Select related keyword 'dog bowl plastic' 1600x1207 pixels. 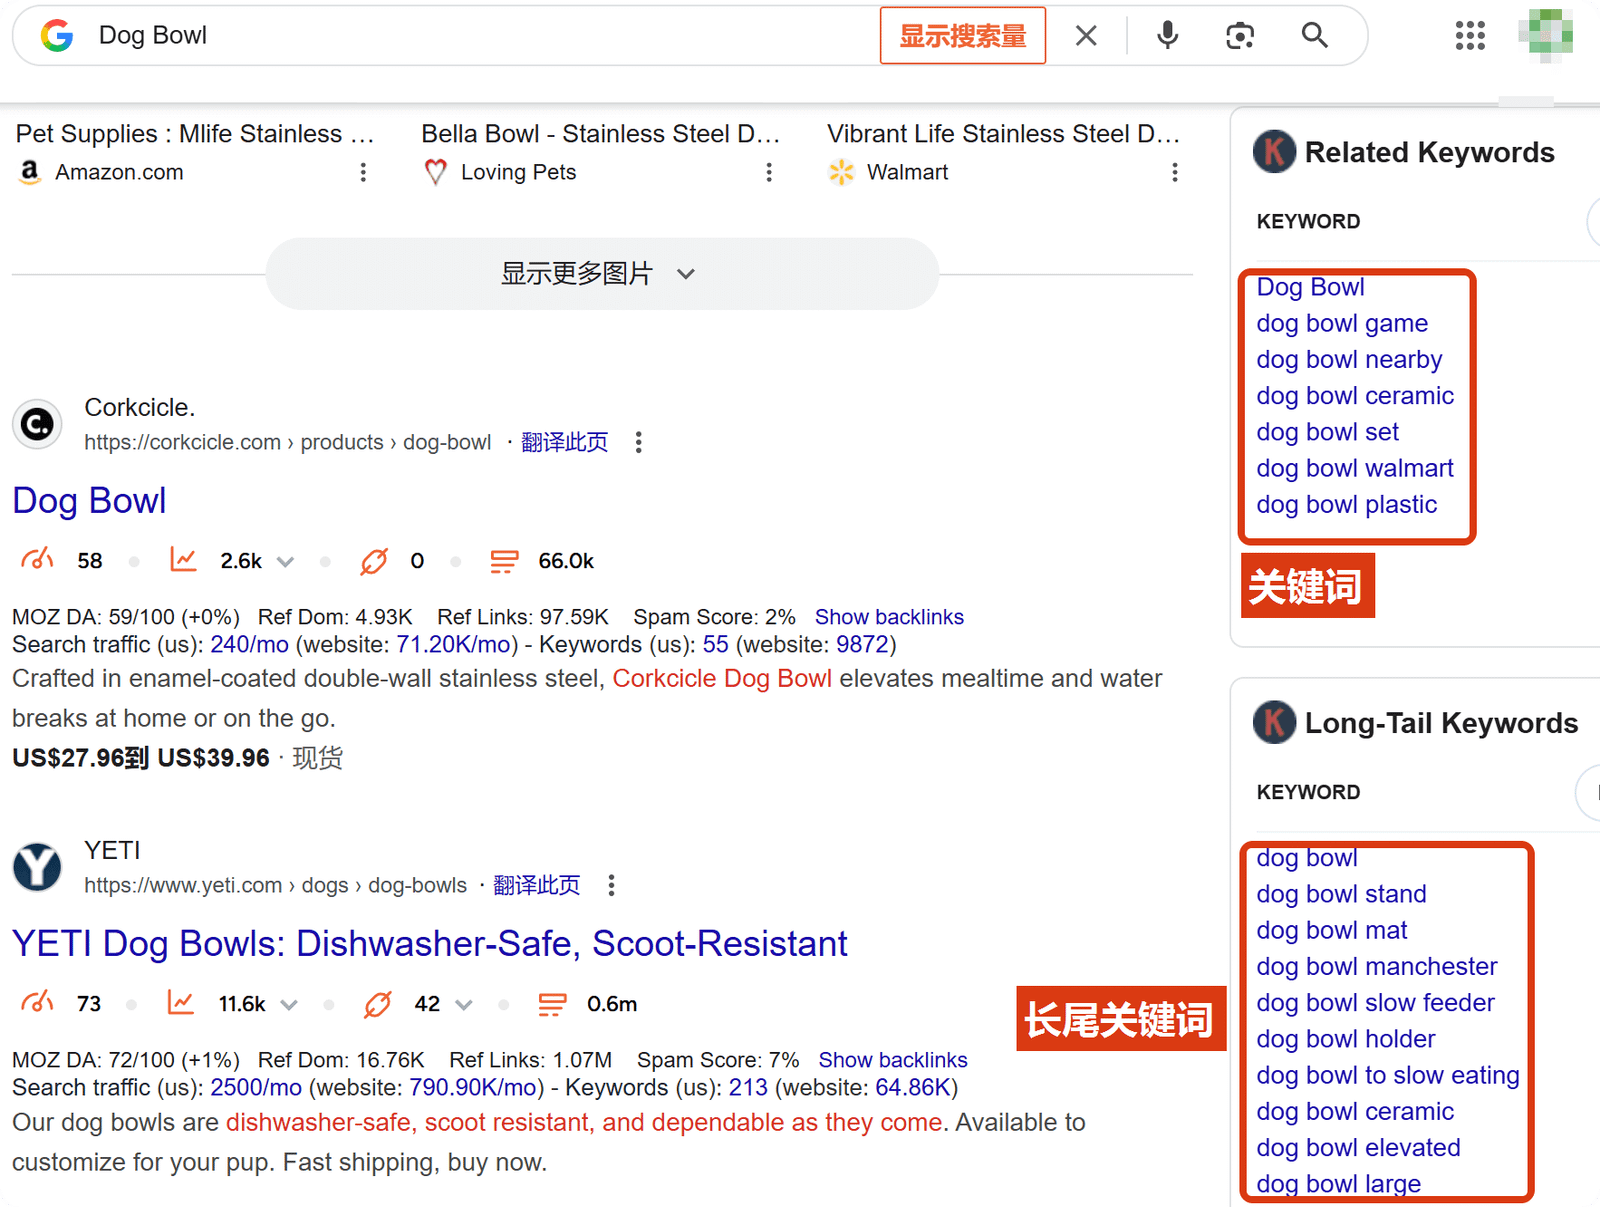1347,504
